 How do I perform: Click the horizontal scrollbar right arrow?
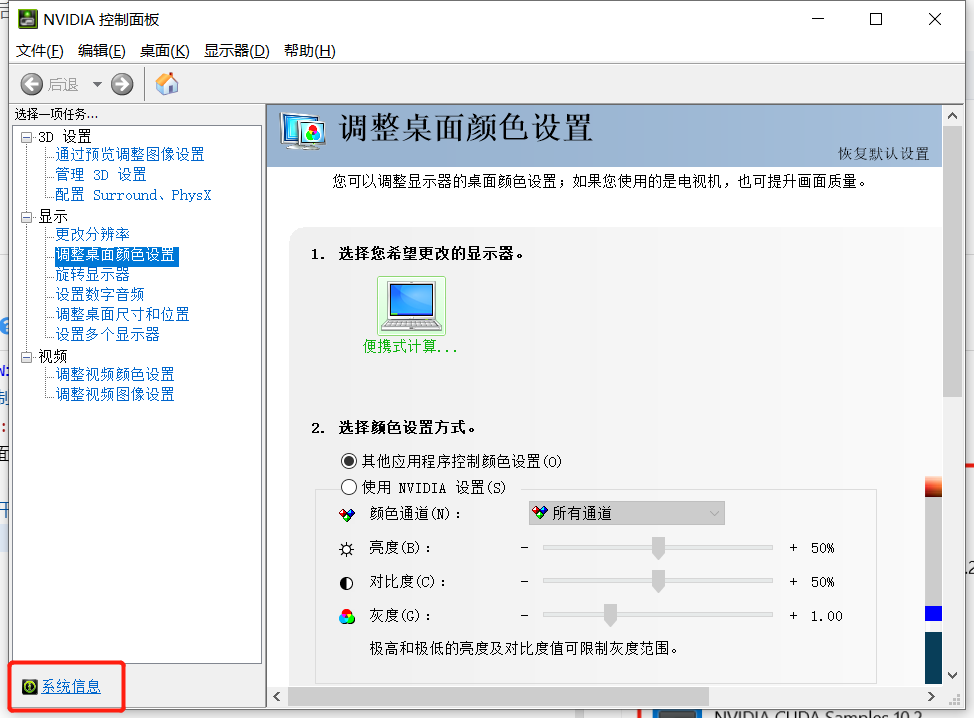coord(931,696)
